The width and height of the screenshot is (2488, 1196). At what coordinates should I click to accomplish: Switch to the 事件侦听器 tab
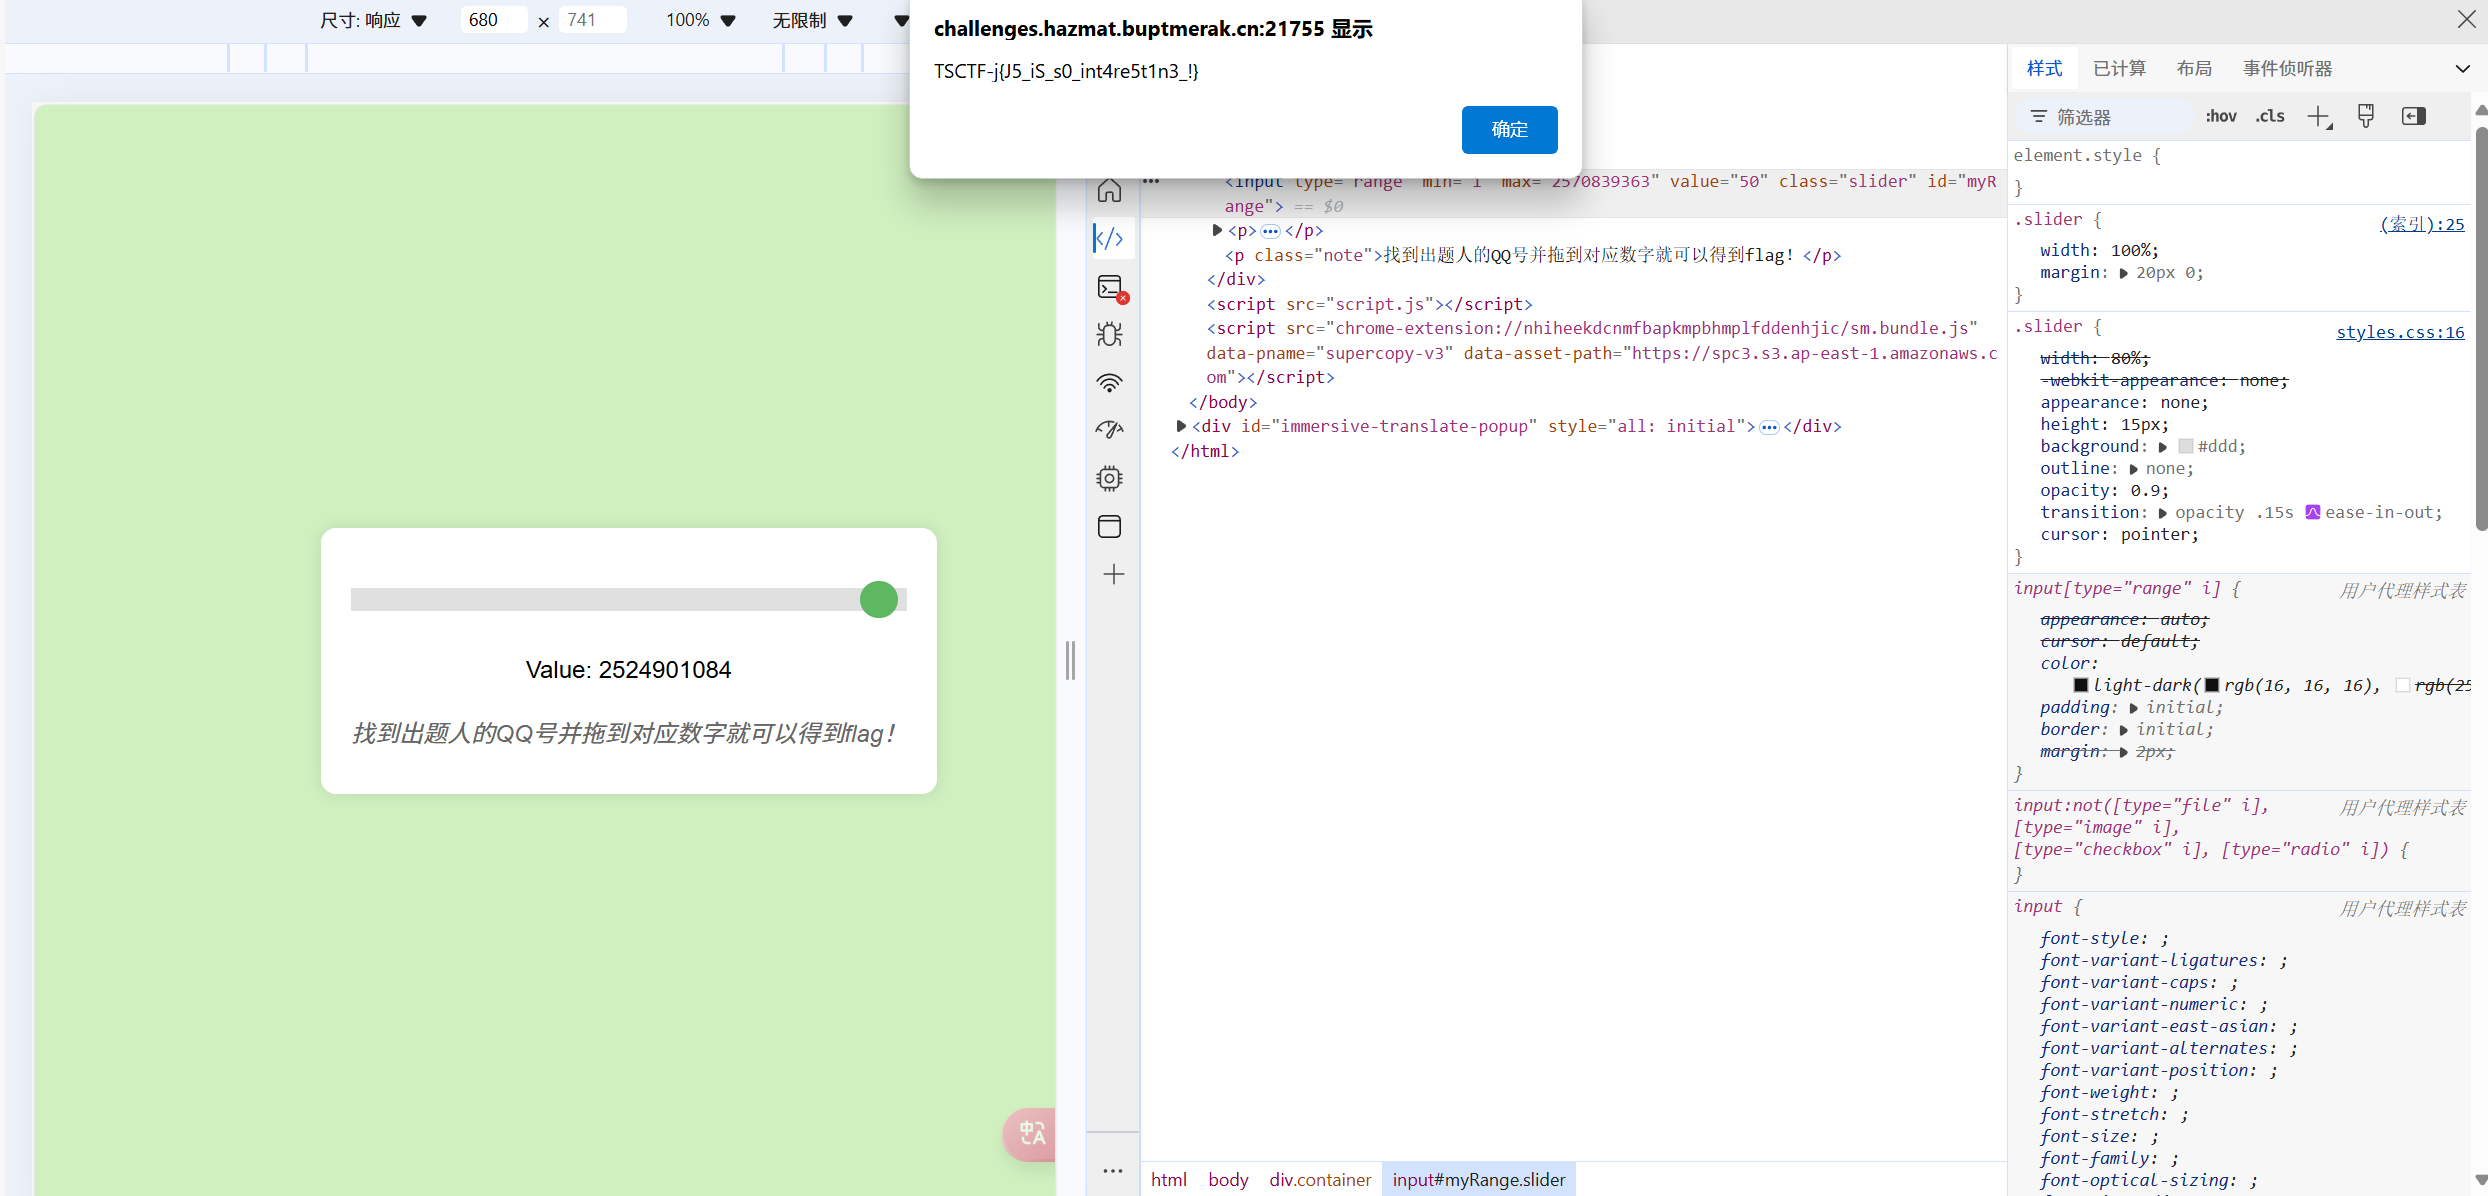pos(2287,68)
